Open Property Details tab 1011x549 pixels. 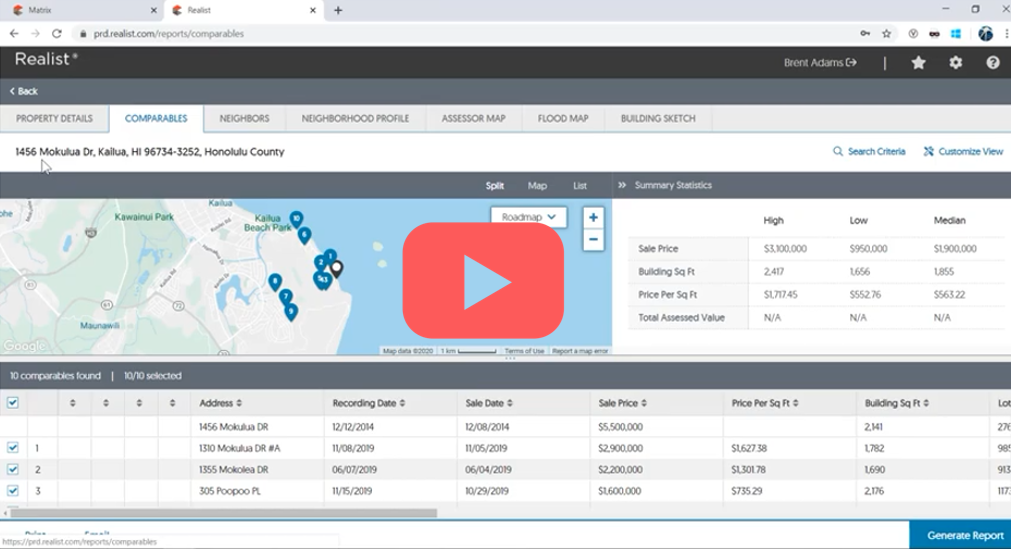tap(54, 119)
